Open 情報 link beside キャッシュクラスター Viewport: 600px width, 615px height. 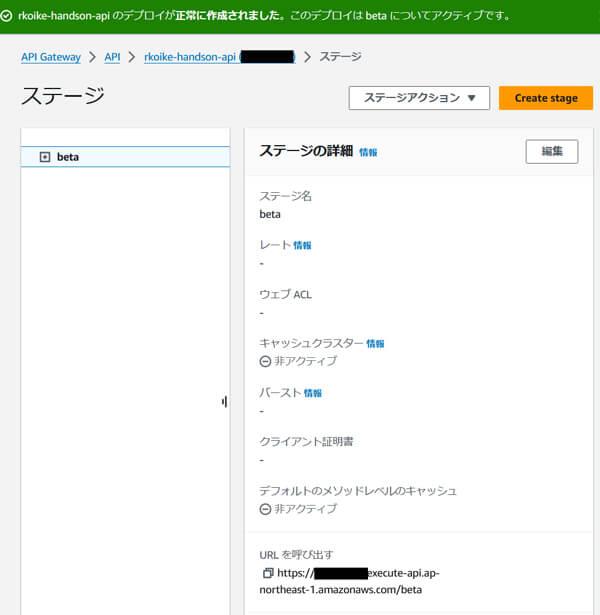[x=375, y=344]
